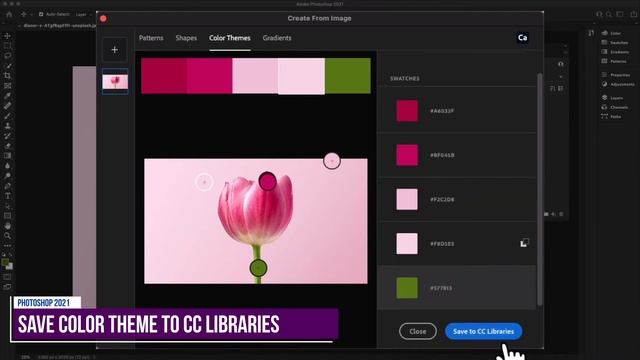Select the Gradient tool

click(7, 156)
